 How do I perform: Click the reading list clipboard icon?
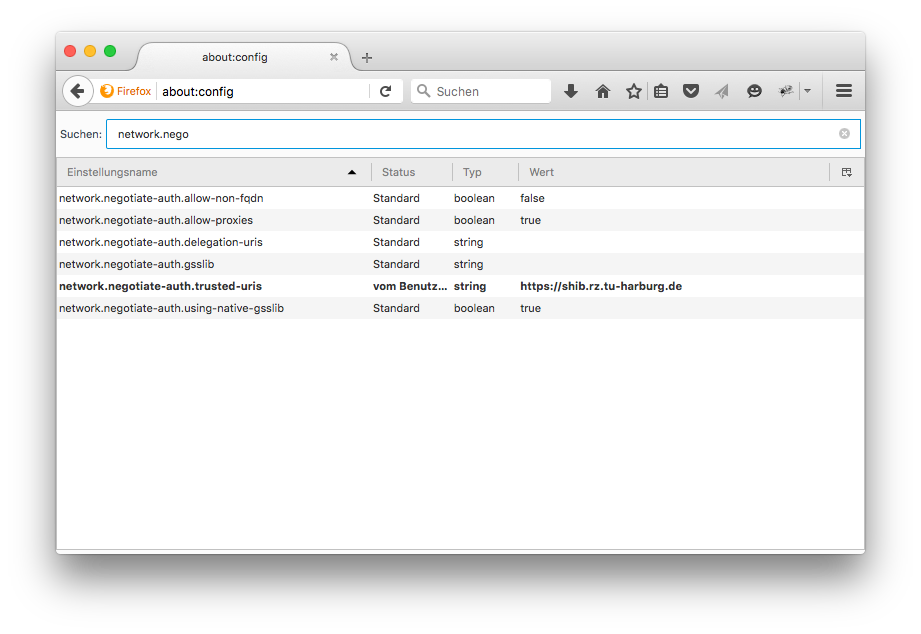(x=661, y=91)
